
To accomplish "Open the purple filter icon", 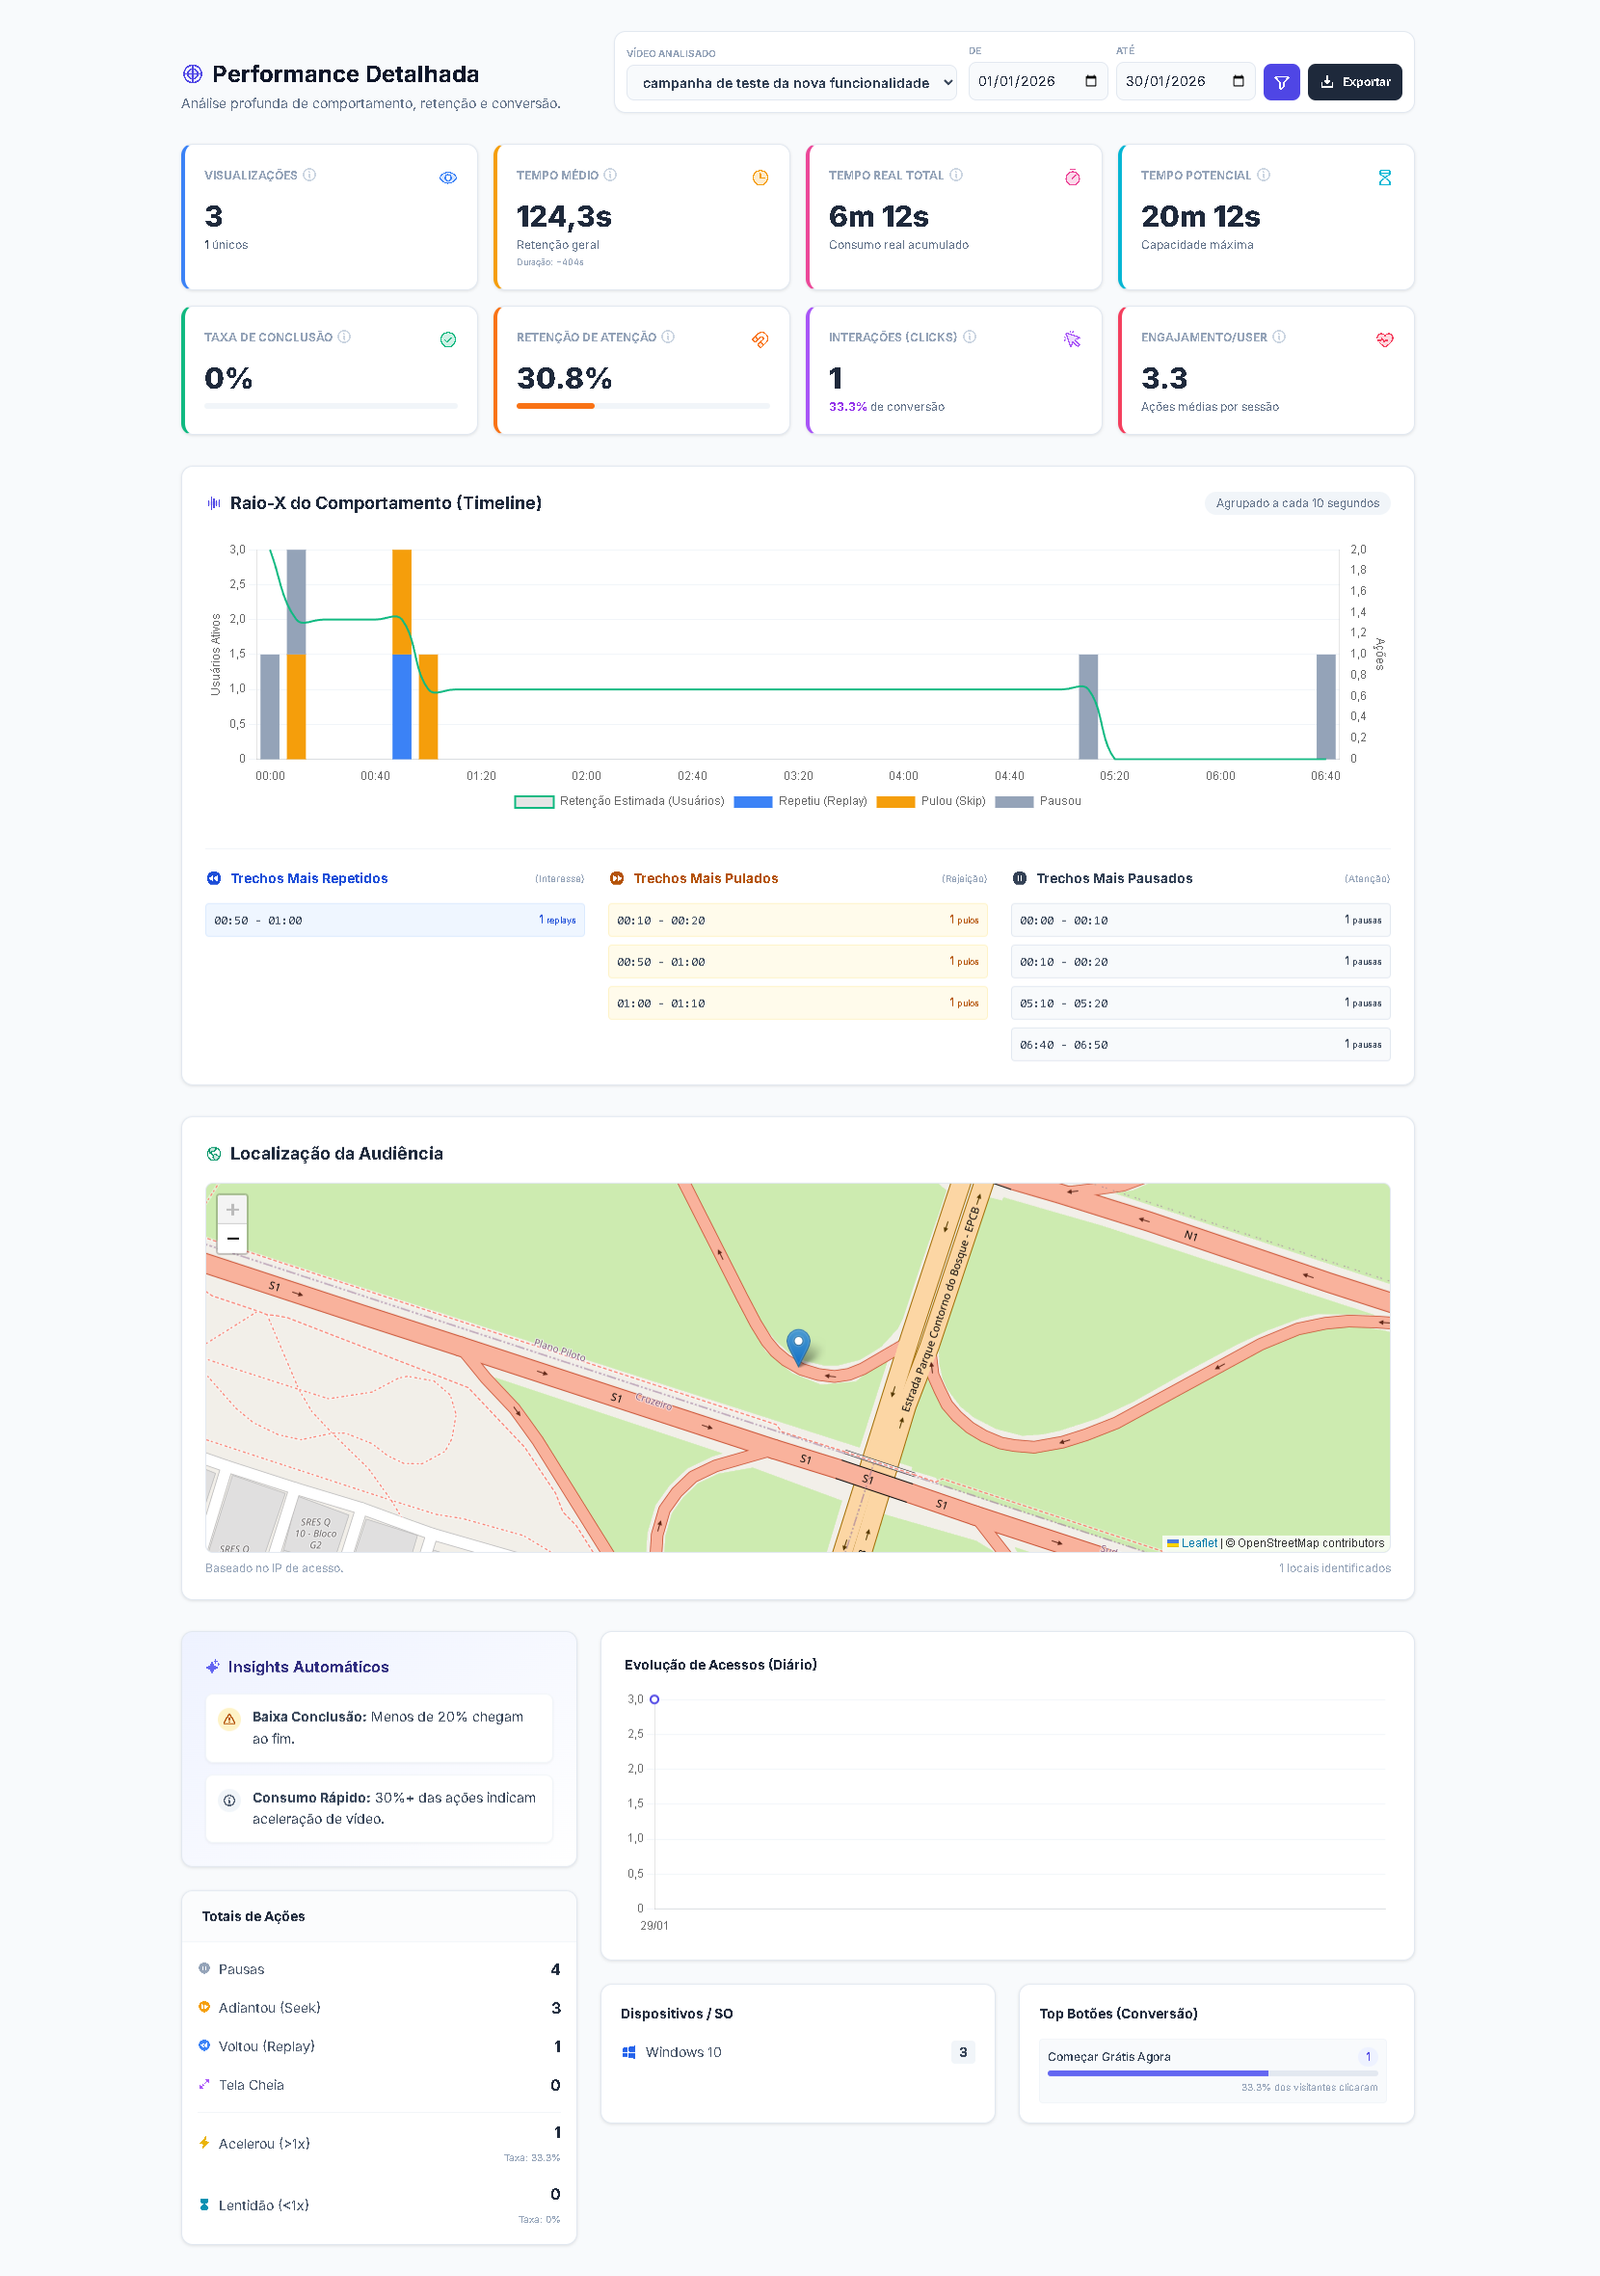I will pyautogui.click(x=1282, y=81).
